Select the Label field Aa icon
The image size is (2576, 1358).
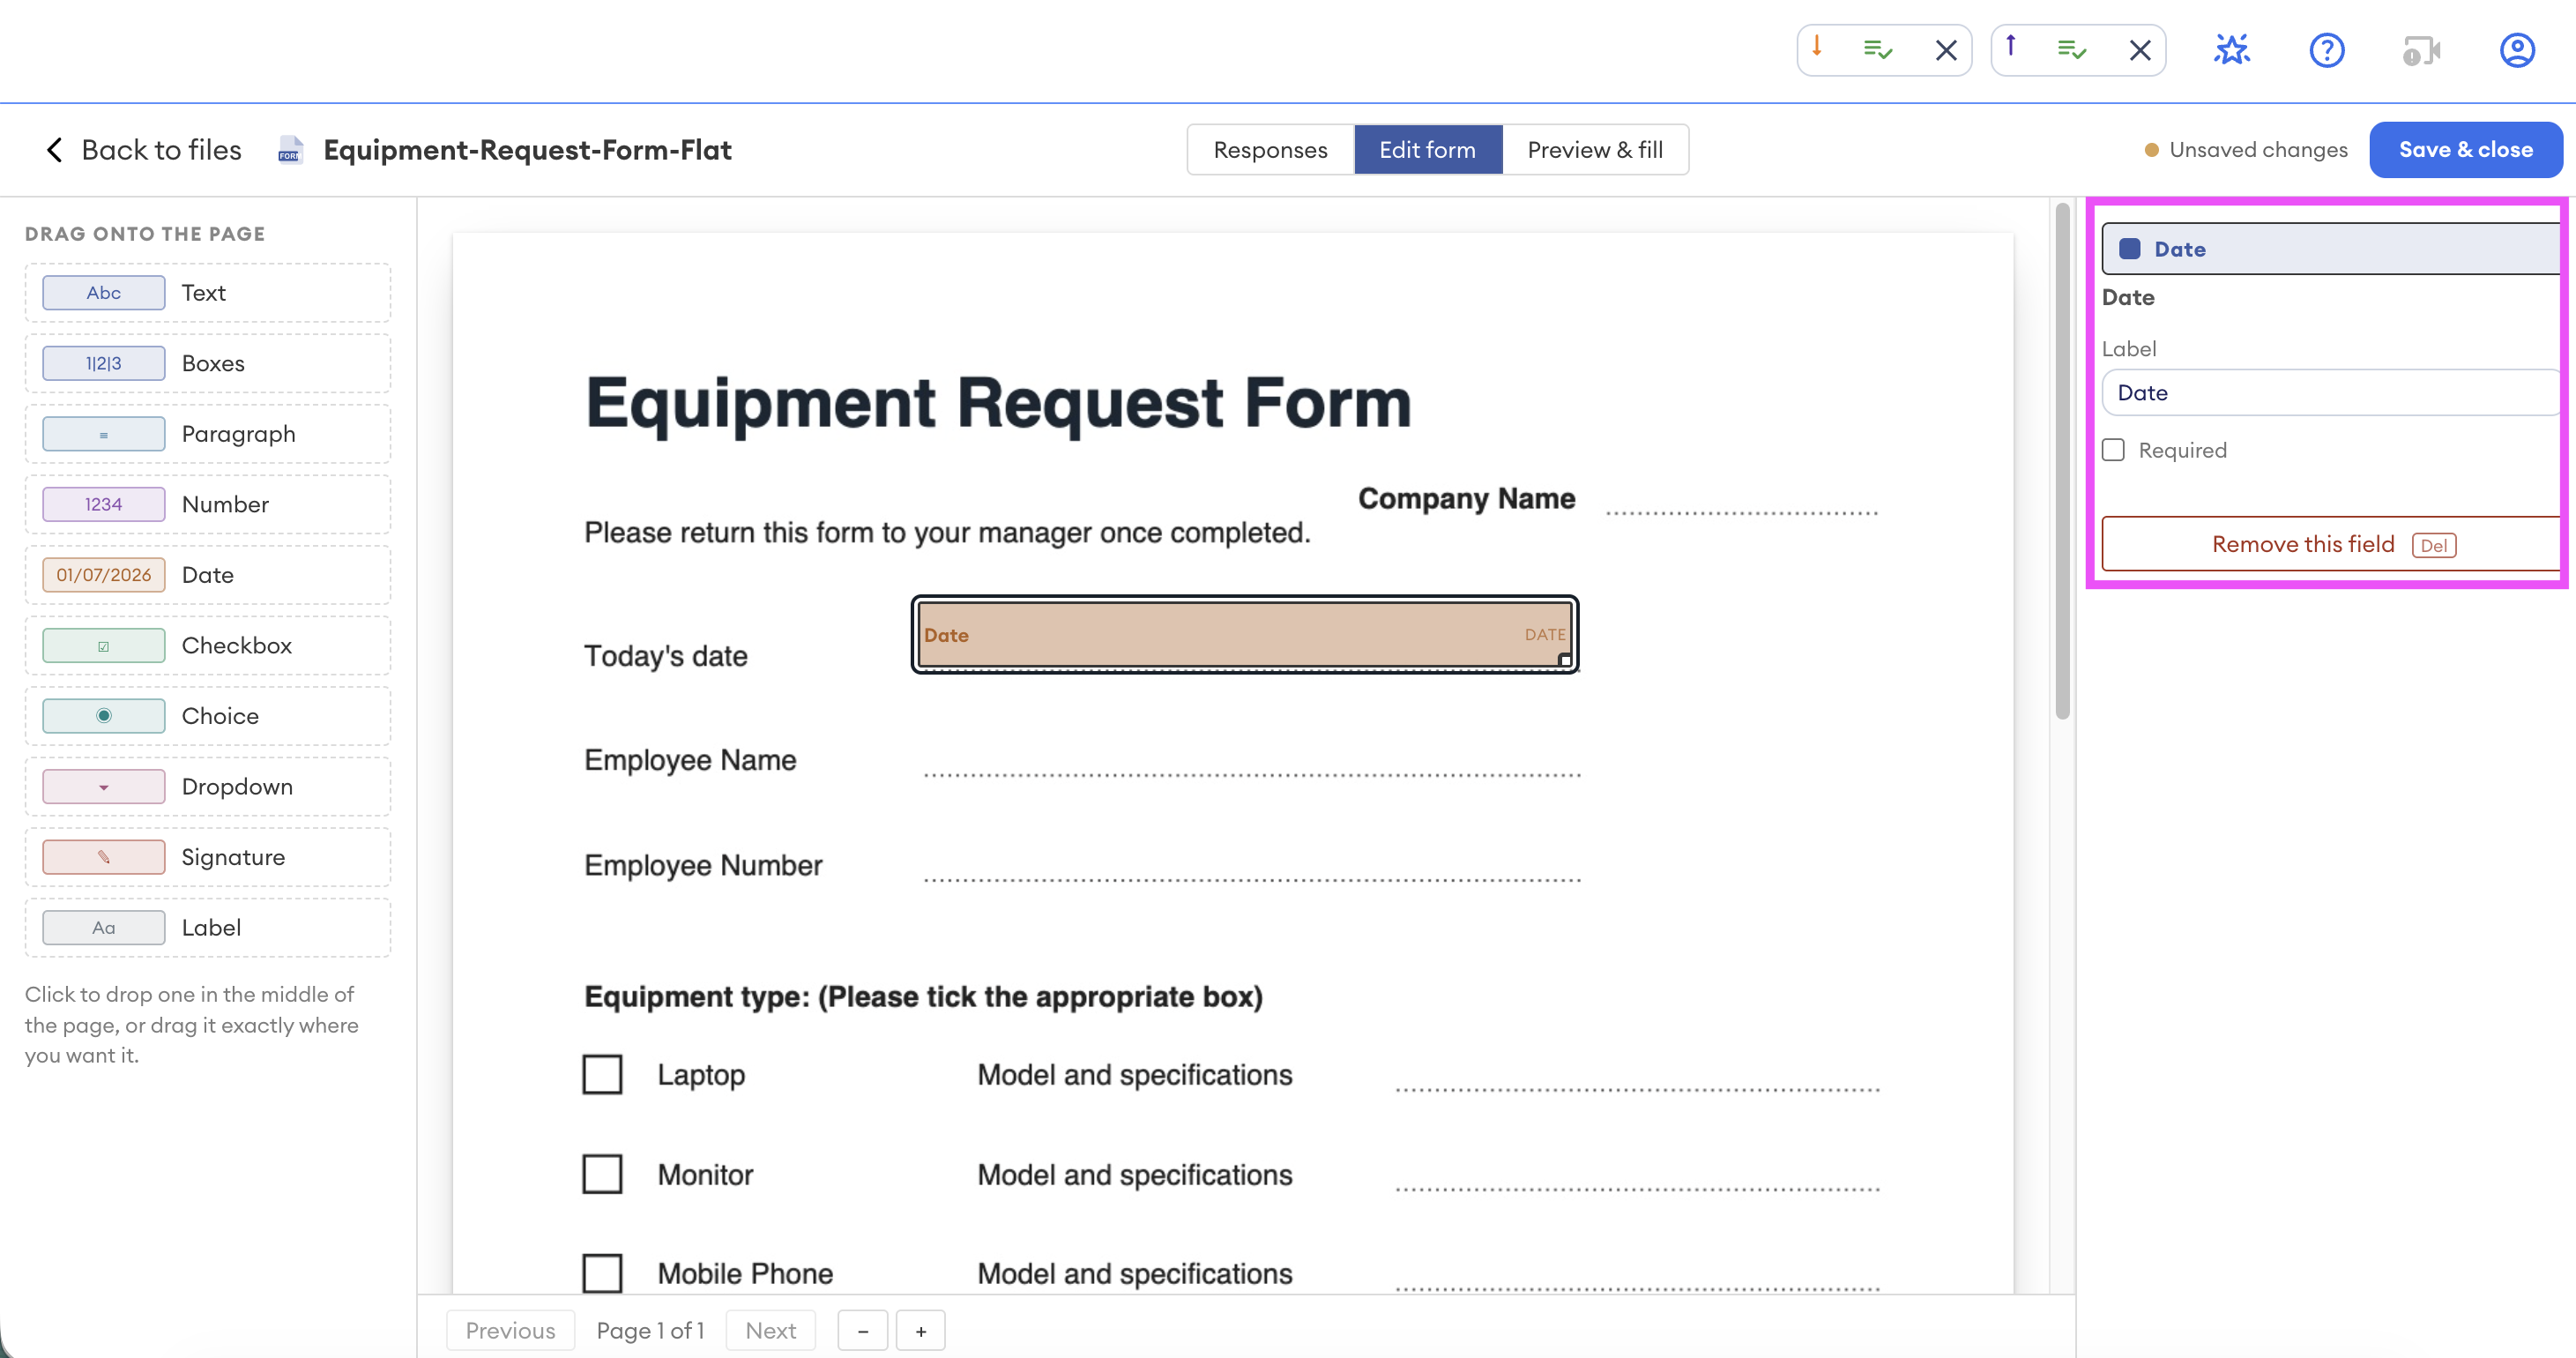104,928
